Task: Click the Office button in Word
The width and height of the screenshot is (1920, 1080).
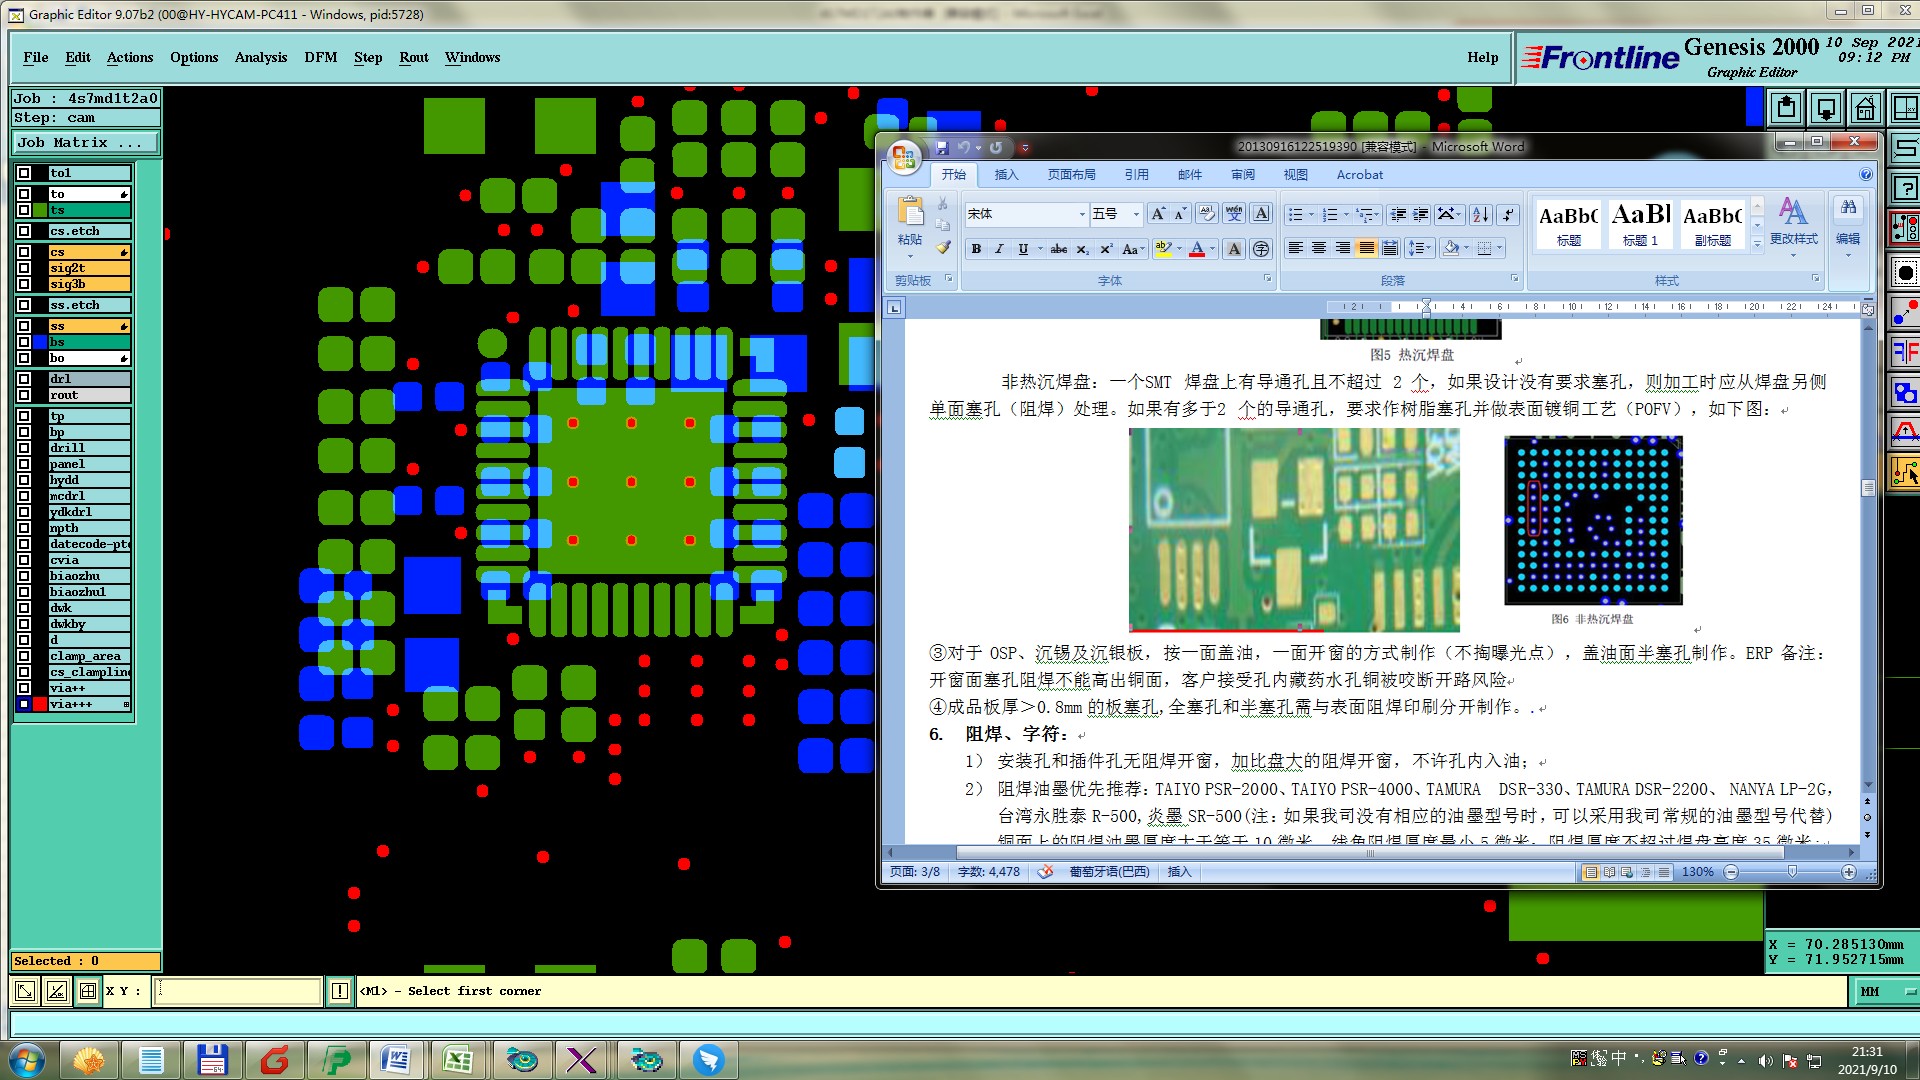Action: (x=904, y=157)
